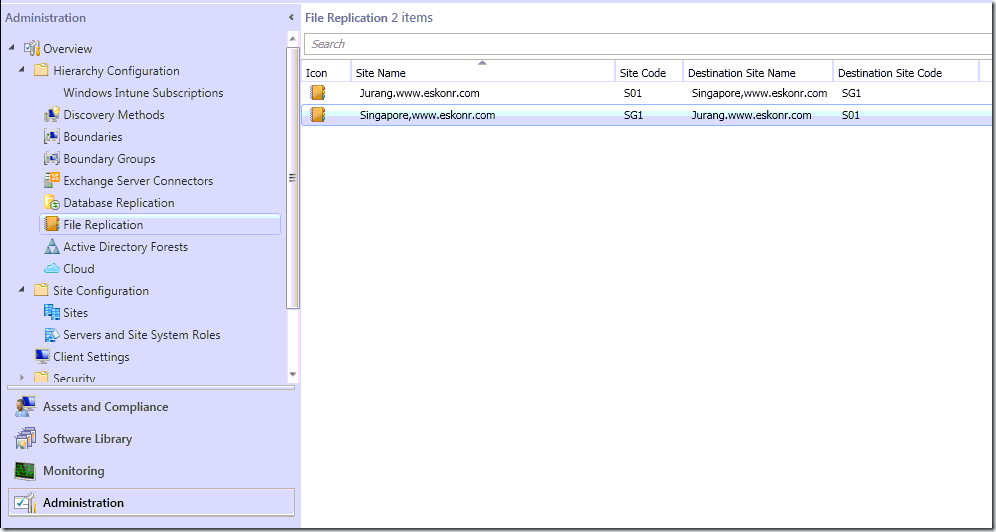Screen dimensions: 996x532
Task: Click the navigation tree scroll up arrow
Action: pos(292,38)
